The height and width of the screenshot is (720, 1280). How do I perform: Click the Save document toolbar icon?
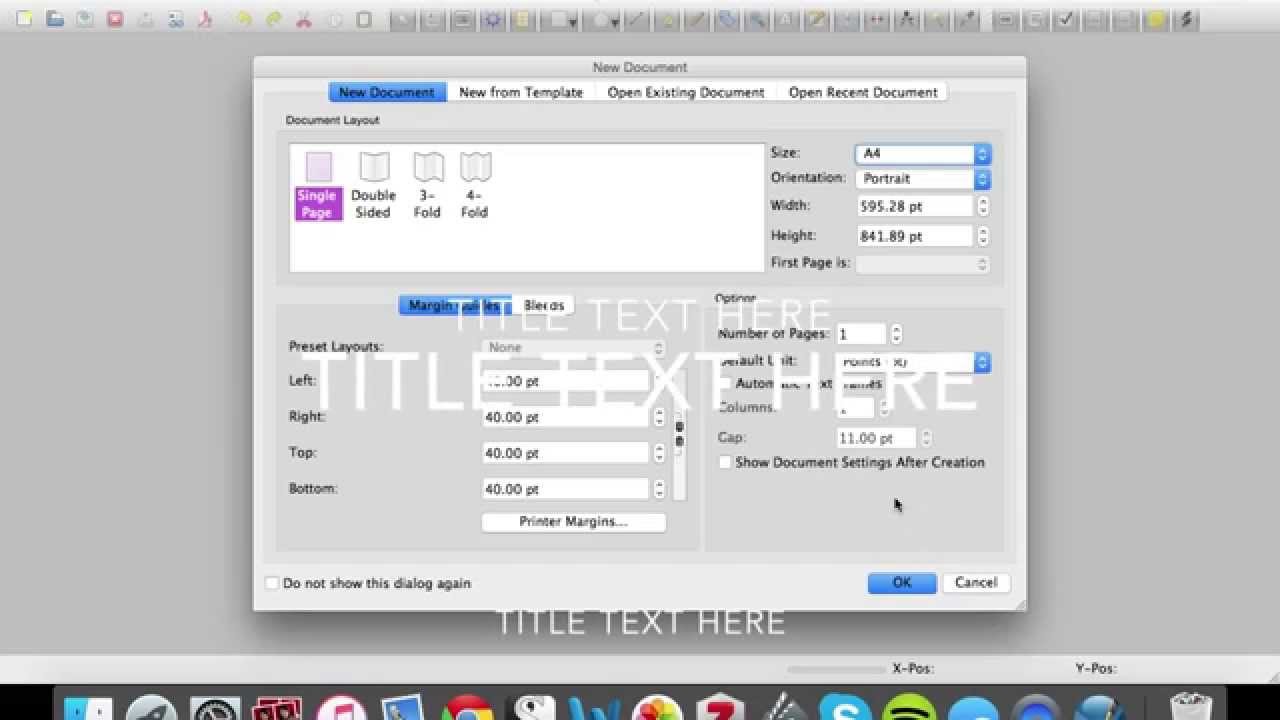tap(85, 19)
